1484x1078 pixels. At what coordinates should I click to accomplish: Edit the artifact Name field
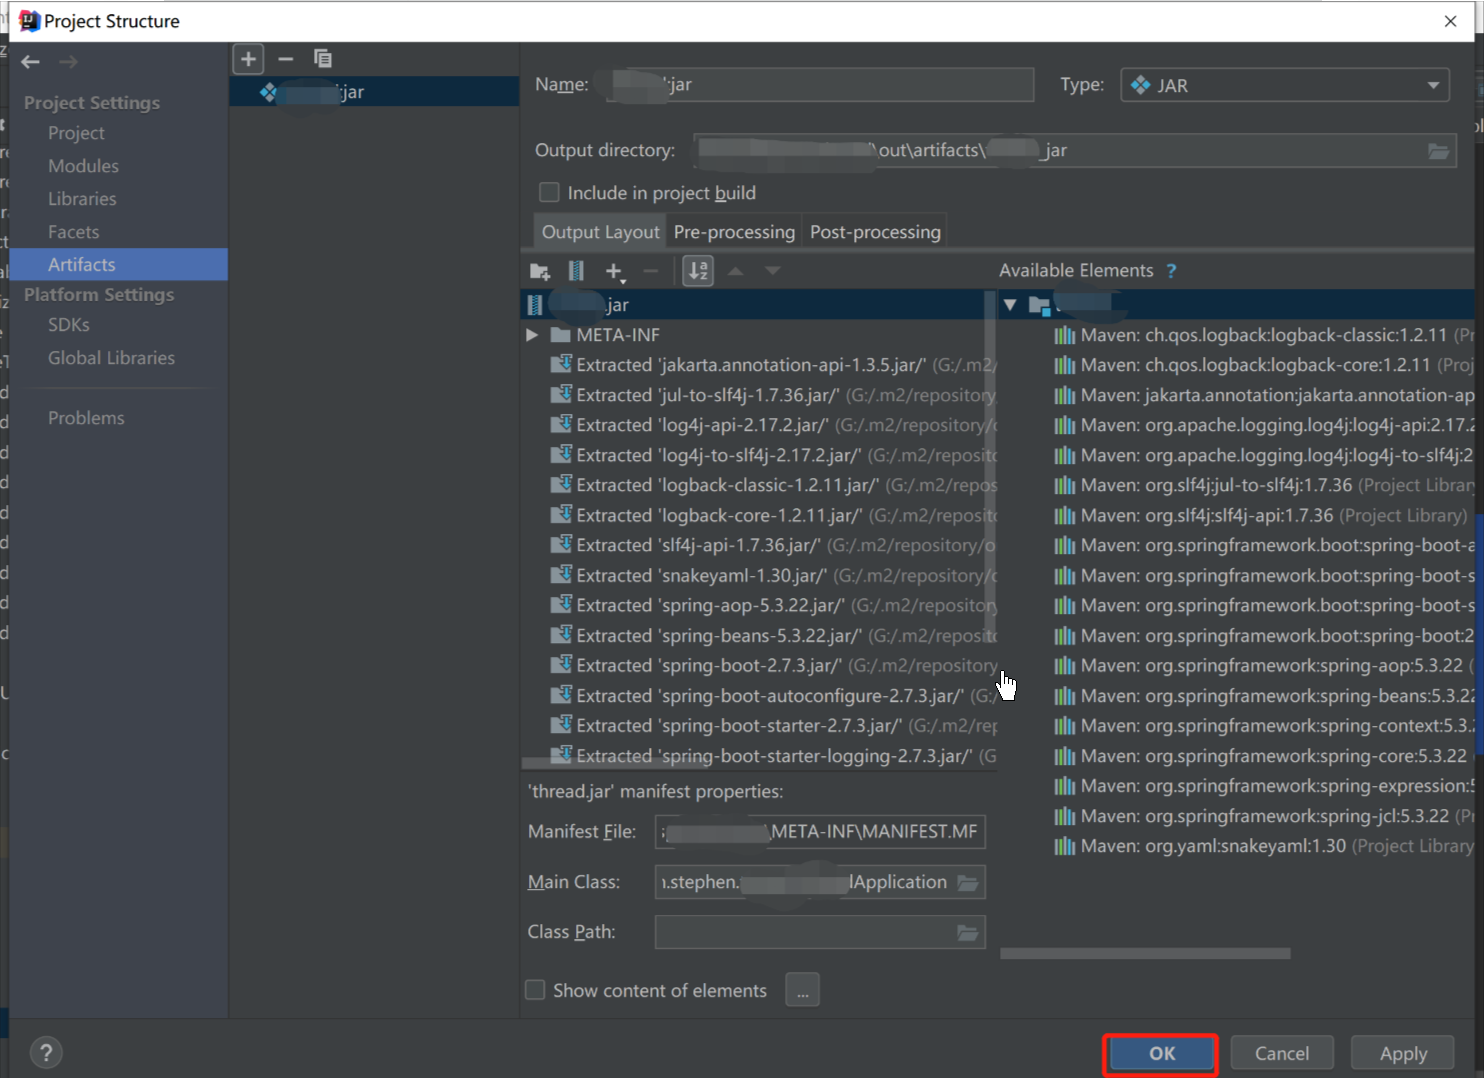pos(820,85)
